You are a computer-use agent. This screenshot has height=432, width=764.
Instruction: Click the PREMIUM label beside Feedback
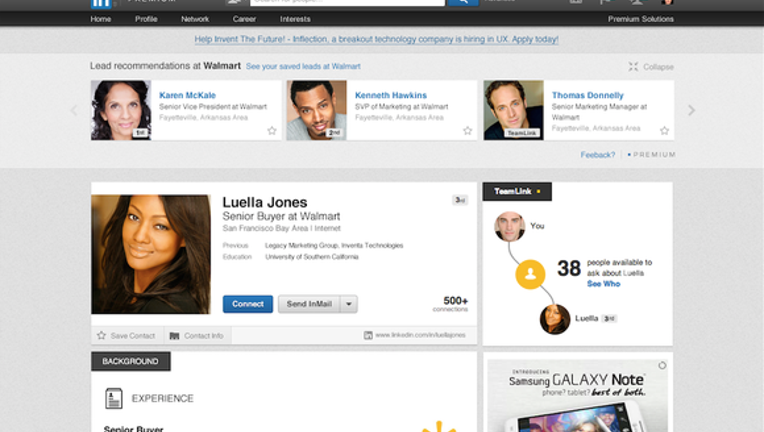652,155
